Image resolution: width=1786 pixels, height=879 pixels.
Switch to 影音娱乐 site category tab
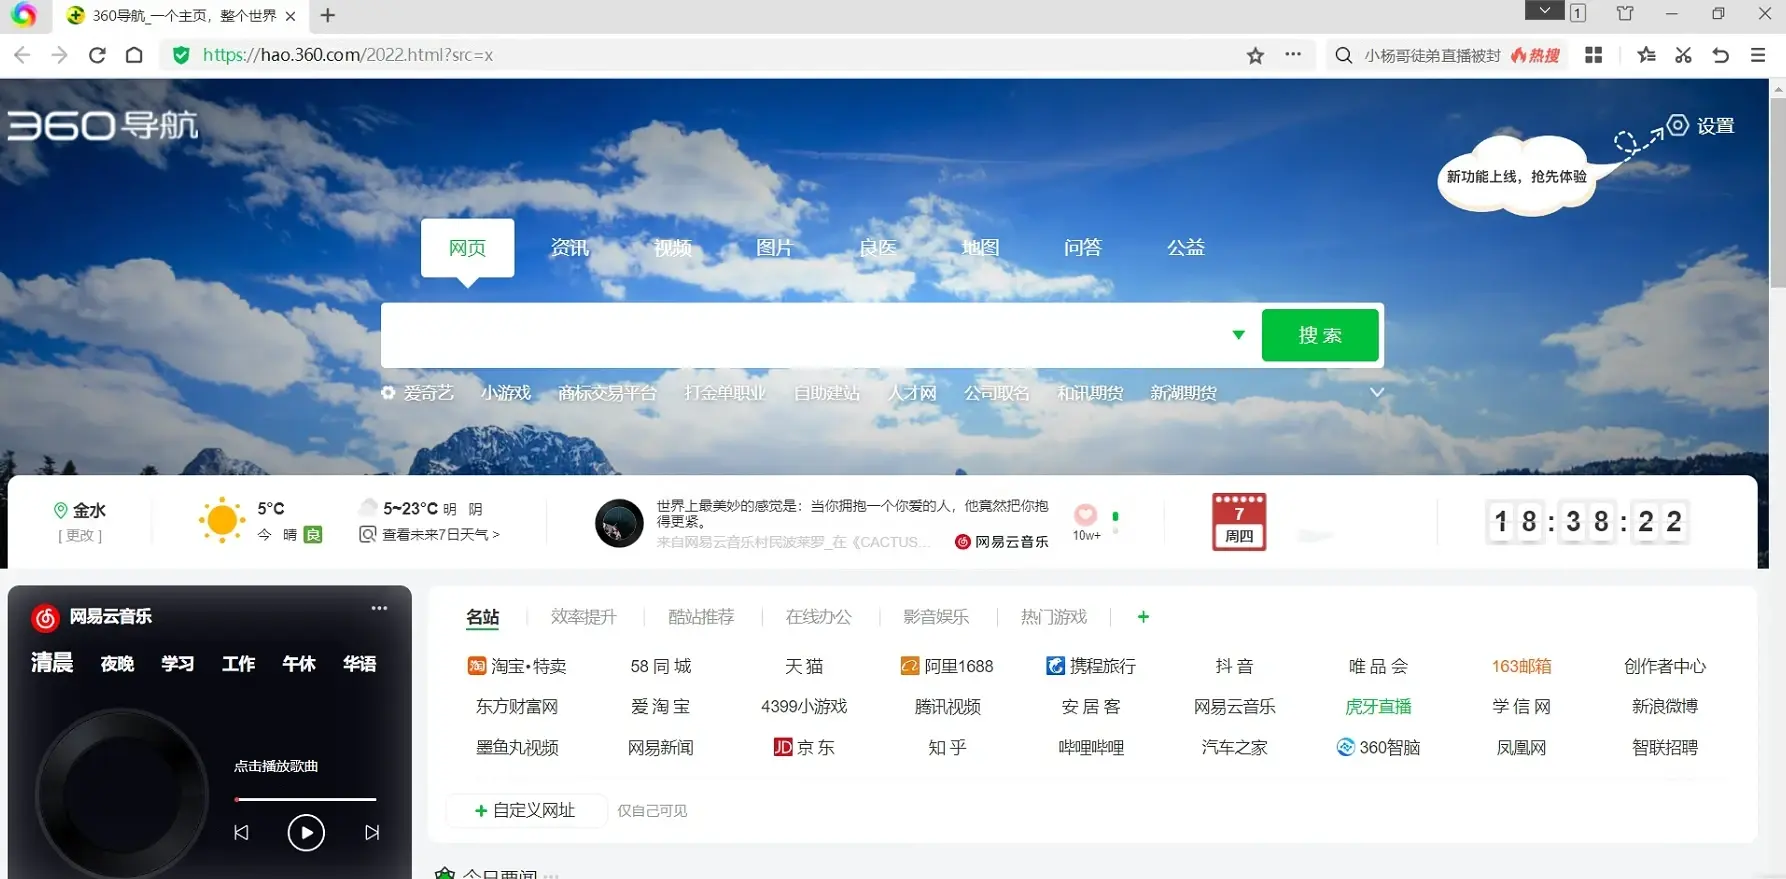point(936,617)
